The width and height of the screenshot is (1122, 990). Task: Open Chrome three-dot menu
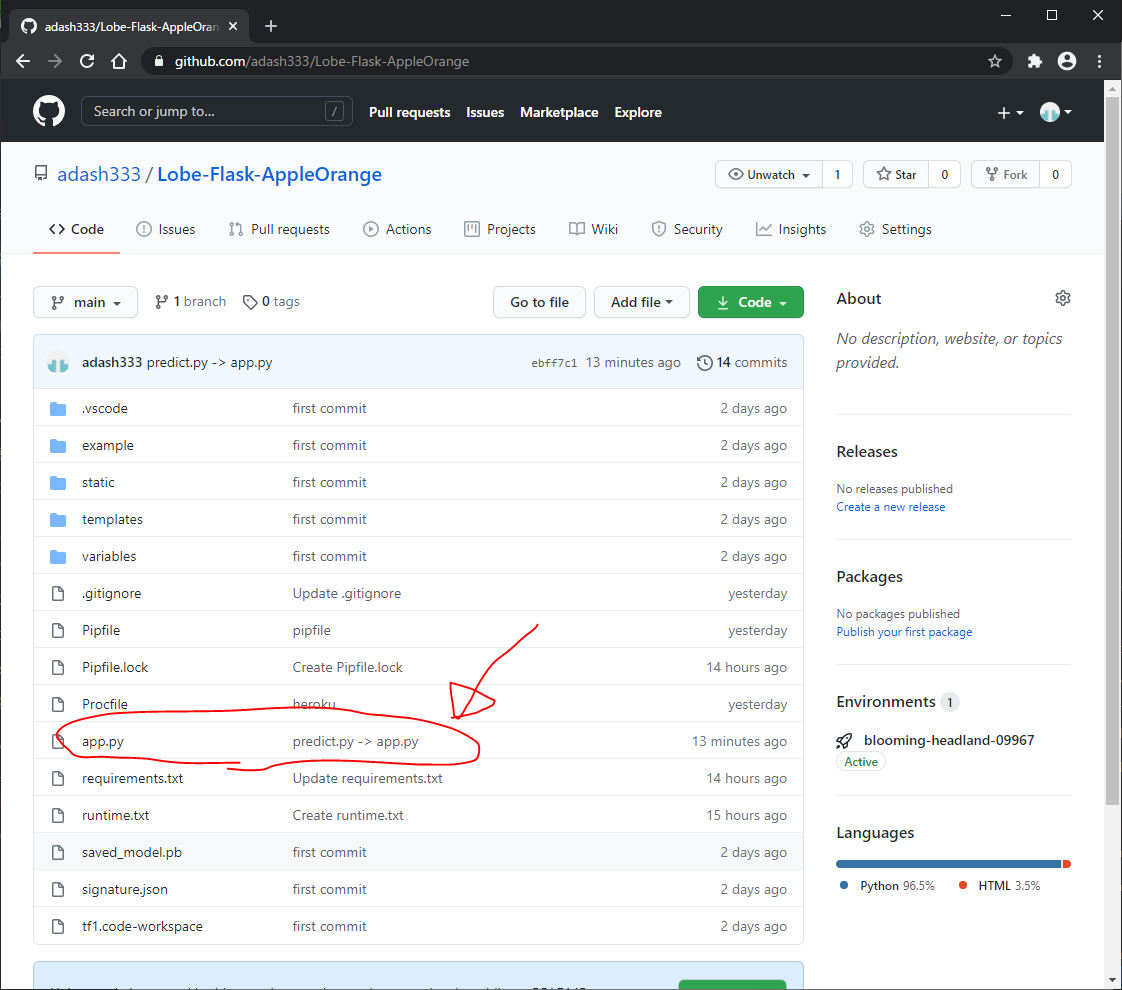pyautogui.click(x=1100, y=62)
